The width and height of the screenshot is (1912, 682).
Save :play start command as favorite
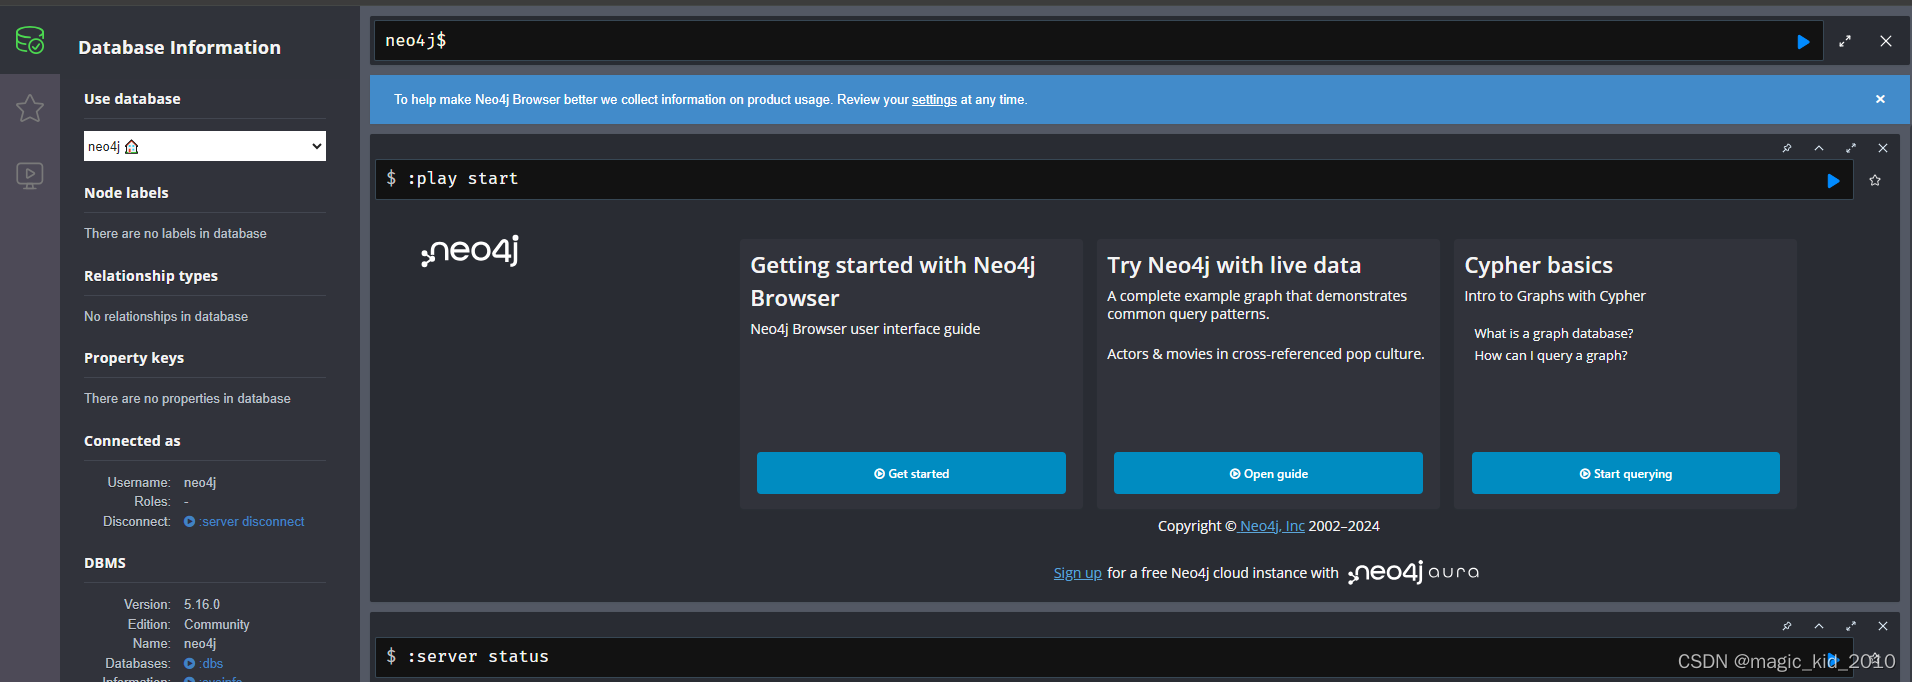(x=1875, y=180)
